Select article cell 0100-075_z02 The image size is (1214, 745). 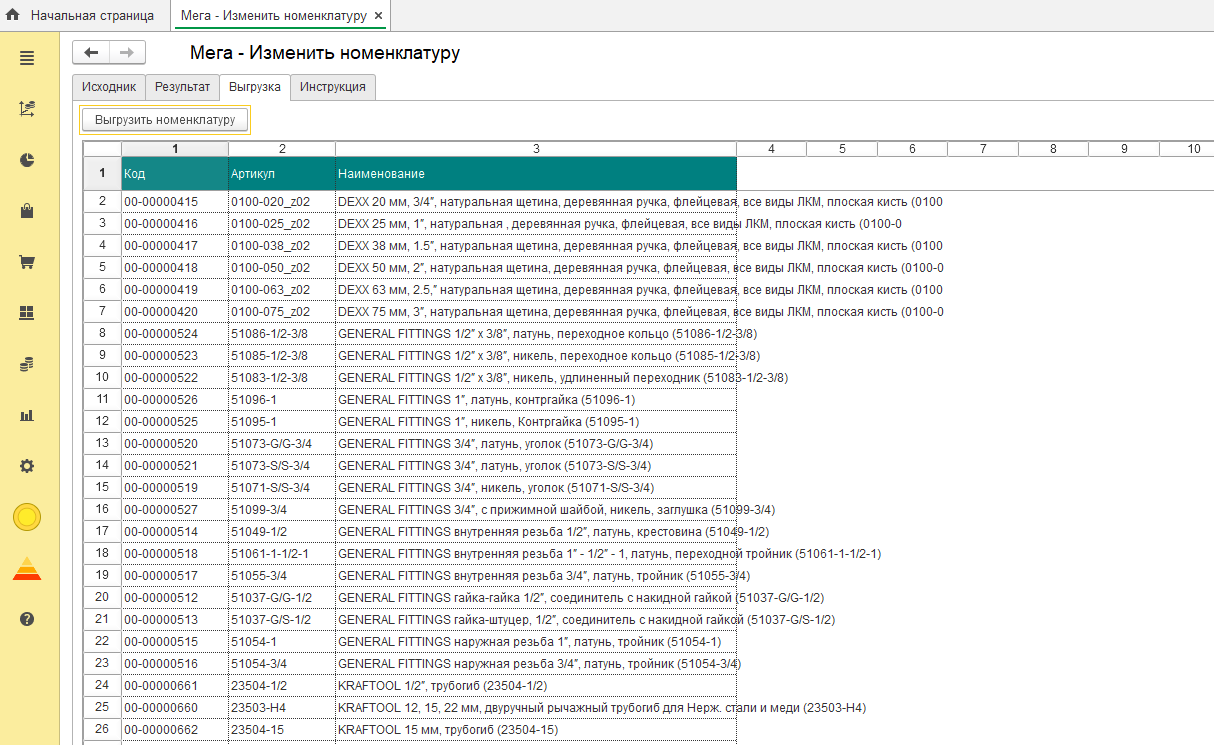coord(282,311)
